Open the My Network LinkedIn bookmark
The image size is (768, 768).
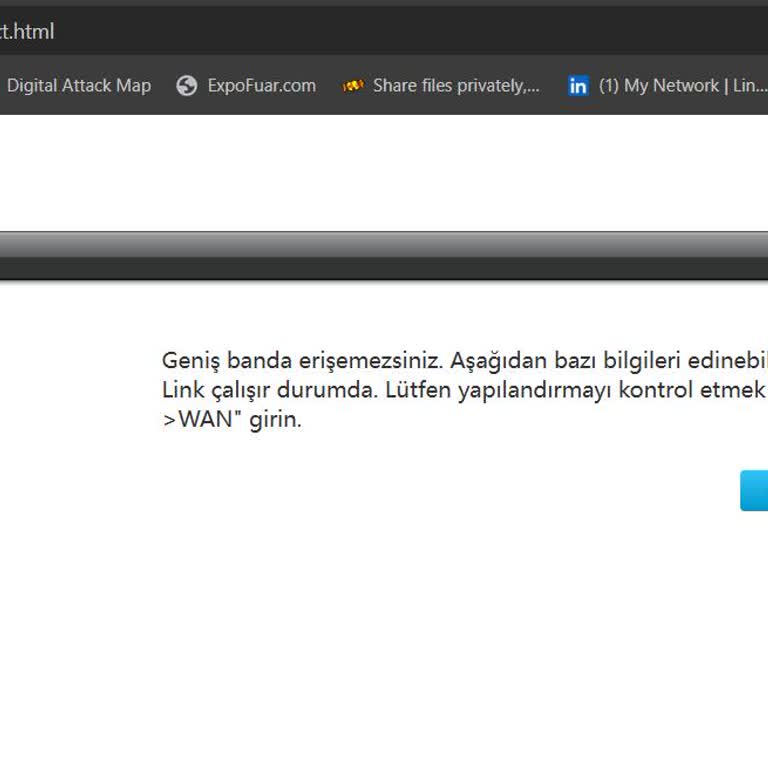[x=666, y=86]
